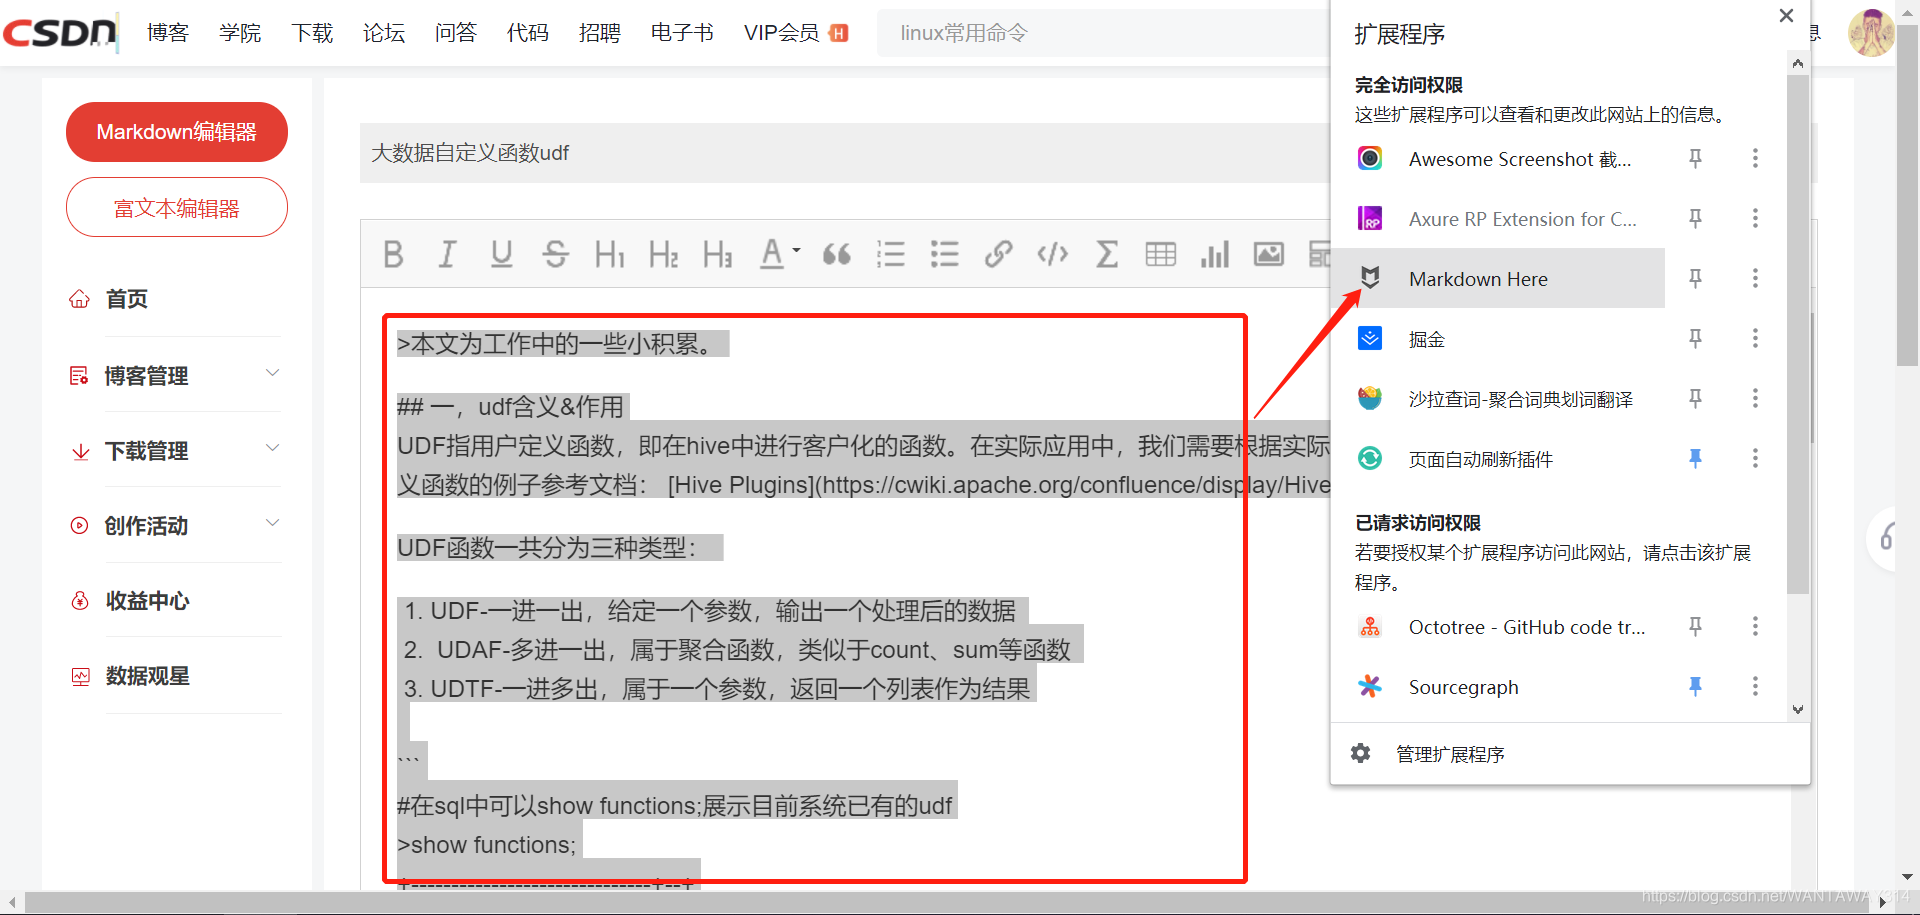Open the VIP会员 navigation item

(x=796, y=33)
